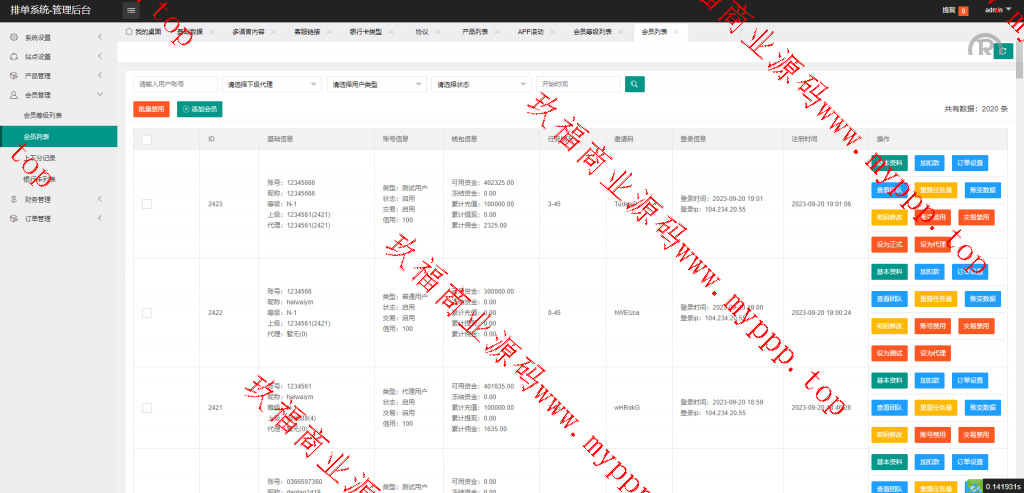The width and height of the screenshot is (1024, 493).
Task: Check the row checkbox for member 2422
Action: pyautogui.click(x=147, y=313)
